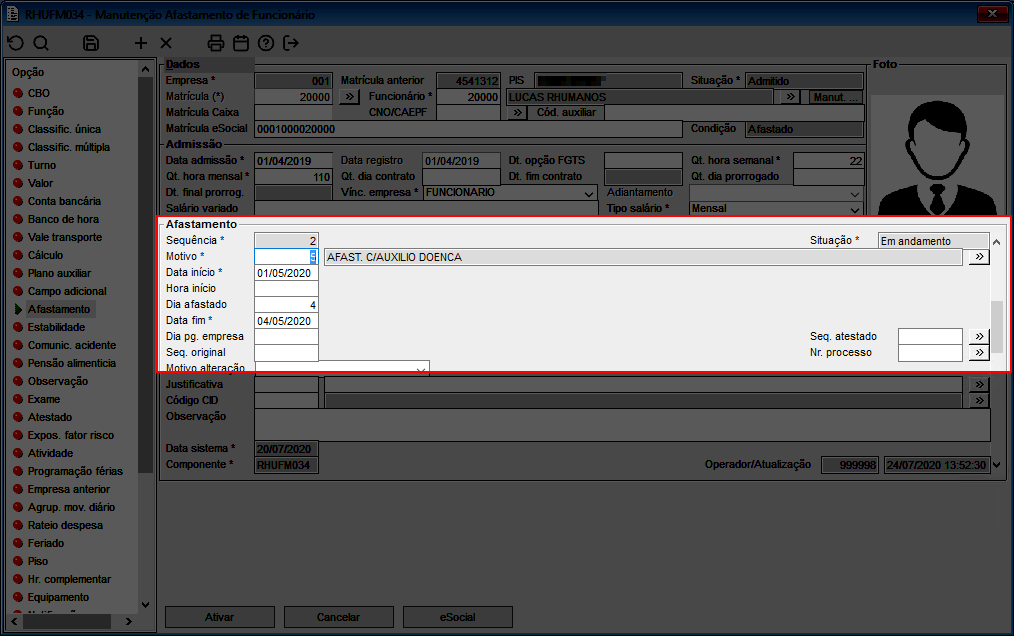Click lookup arrows for Justificativa field
The height and width of the screenshot is (636, 1014).
coord(979,384)
